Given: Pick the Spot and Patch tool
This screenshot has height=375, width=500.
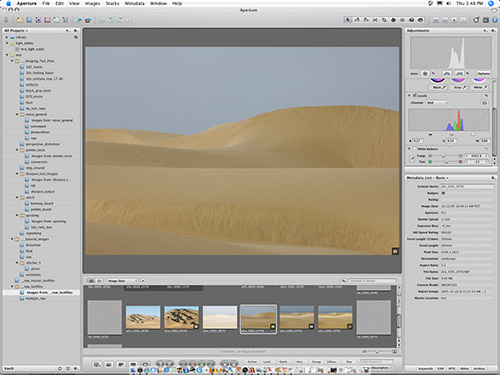Looking at the screenshot, I should [393, 20].
